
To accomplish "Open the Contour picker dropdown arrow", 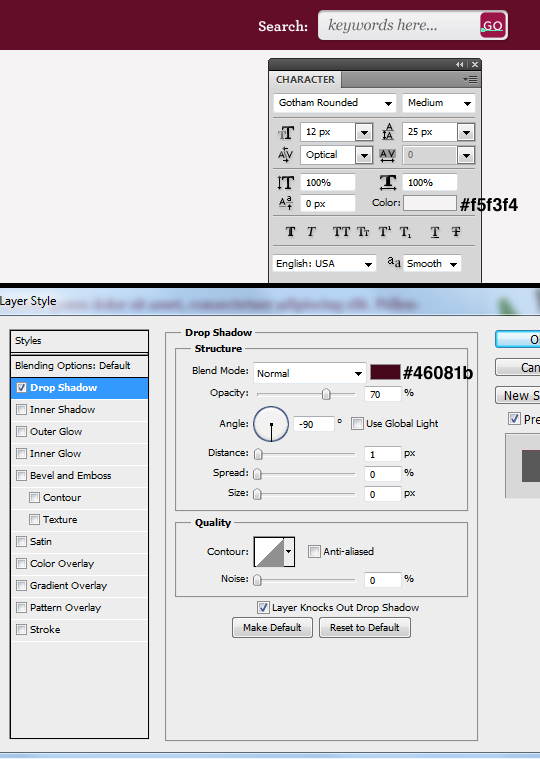I will pyautogui.click(x=289, y=551).
